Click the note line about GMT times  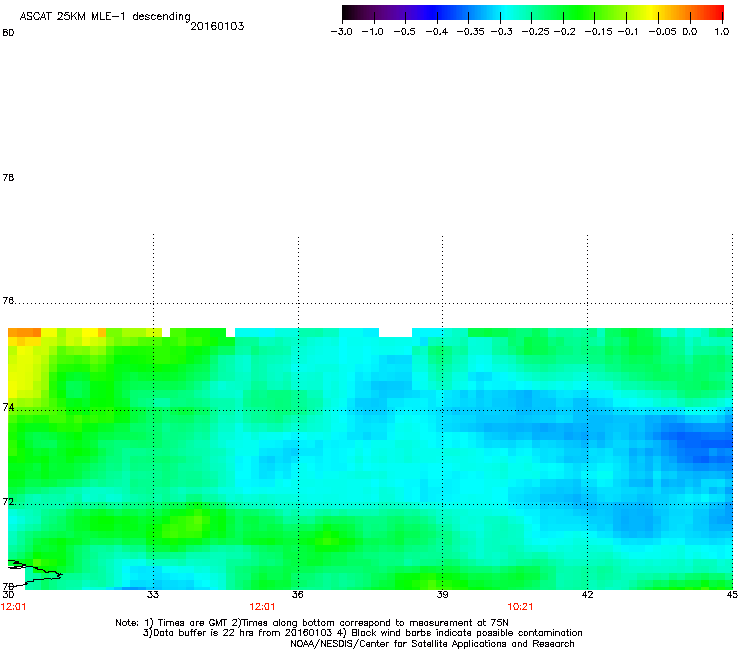(312, 623)
